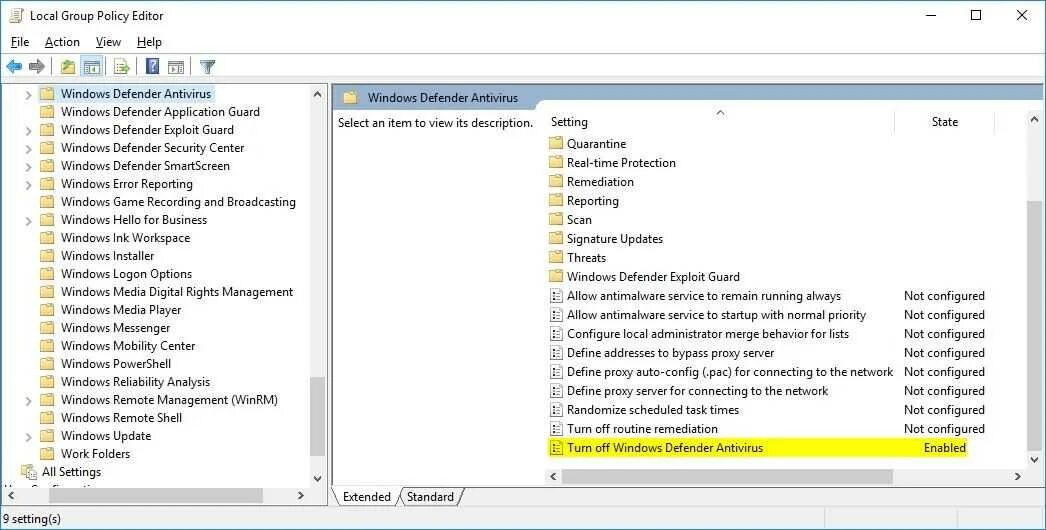The height and width of the screenshot is (530, 1046).
Task: Expand the Windows Error Reporting node
Action: tap(28, 185)
